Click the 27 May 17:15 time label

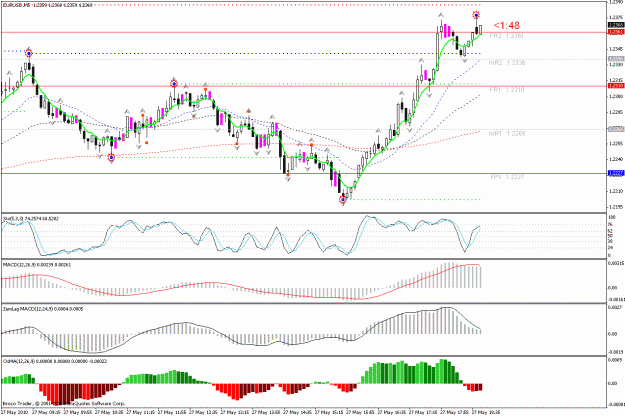pyautogui.click(x=423, y=412)
